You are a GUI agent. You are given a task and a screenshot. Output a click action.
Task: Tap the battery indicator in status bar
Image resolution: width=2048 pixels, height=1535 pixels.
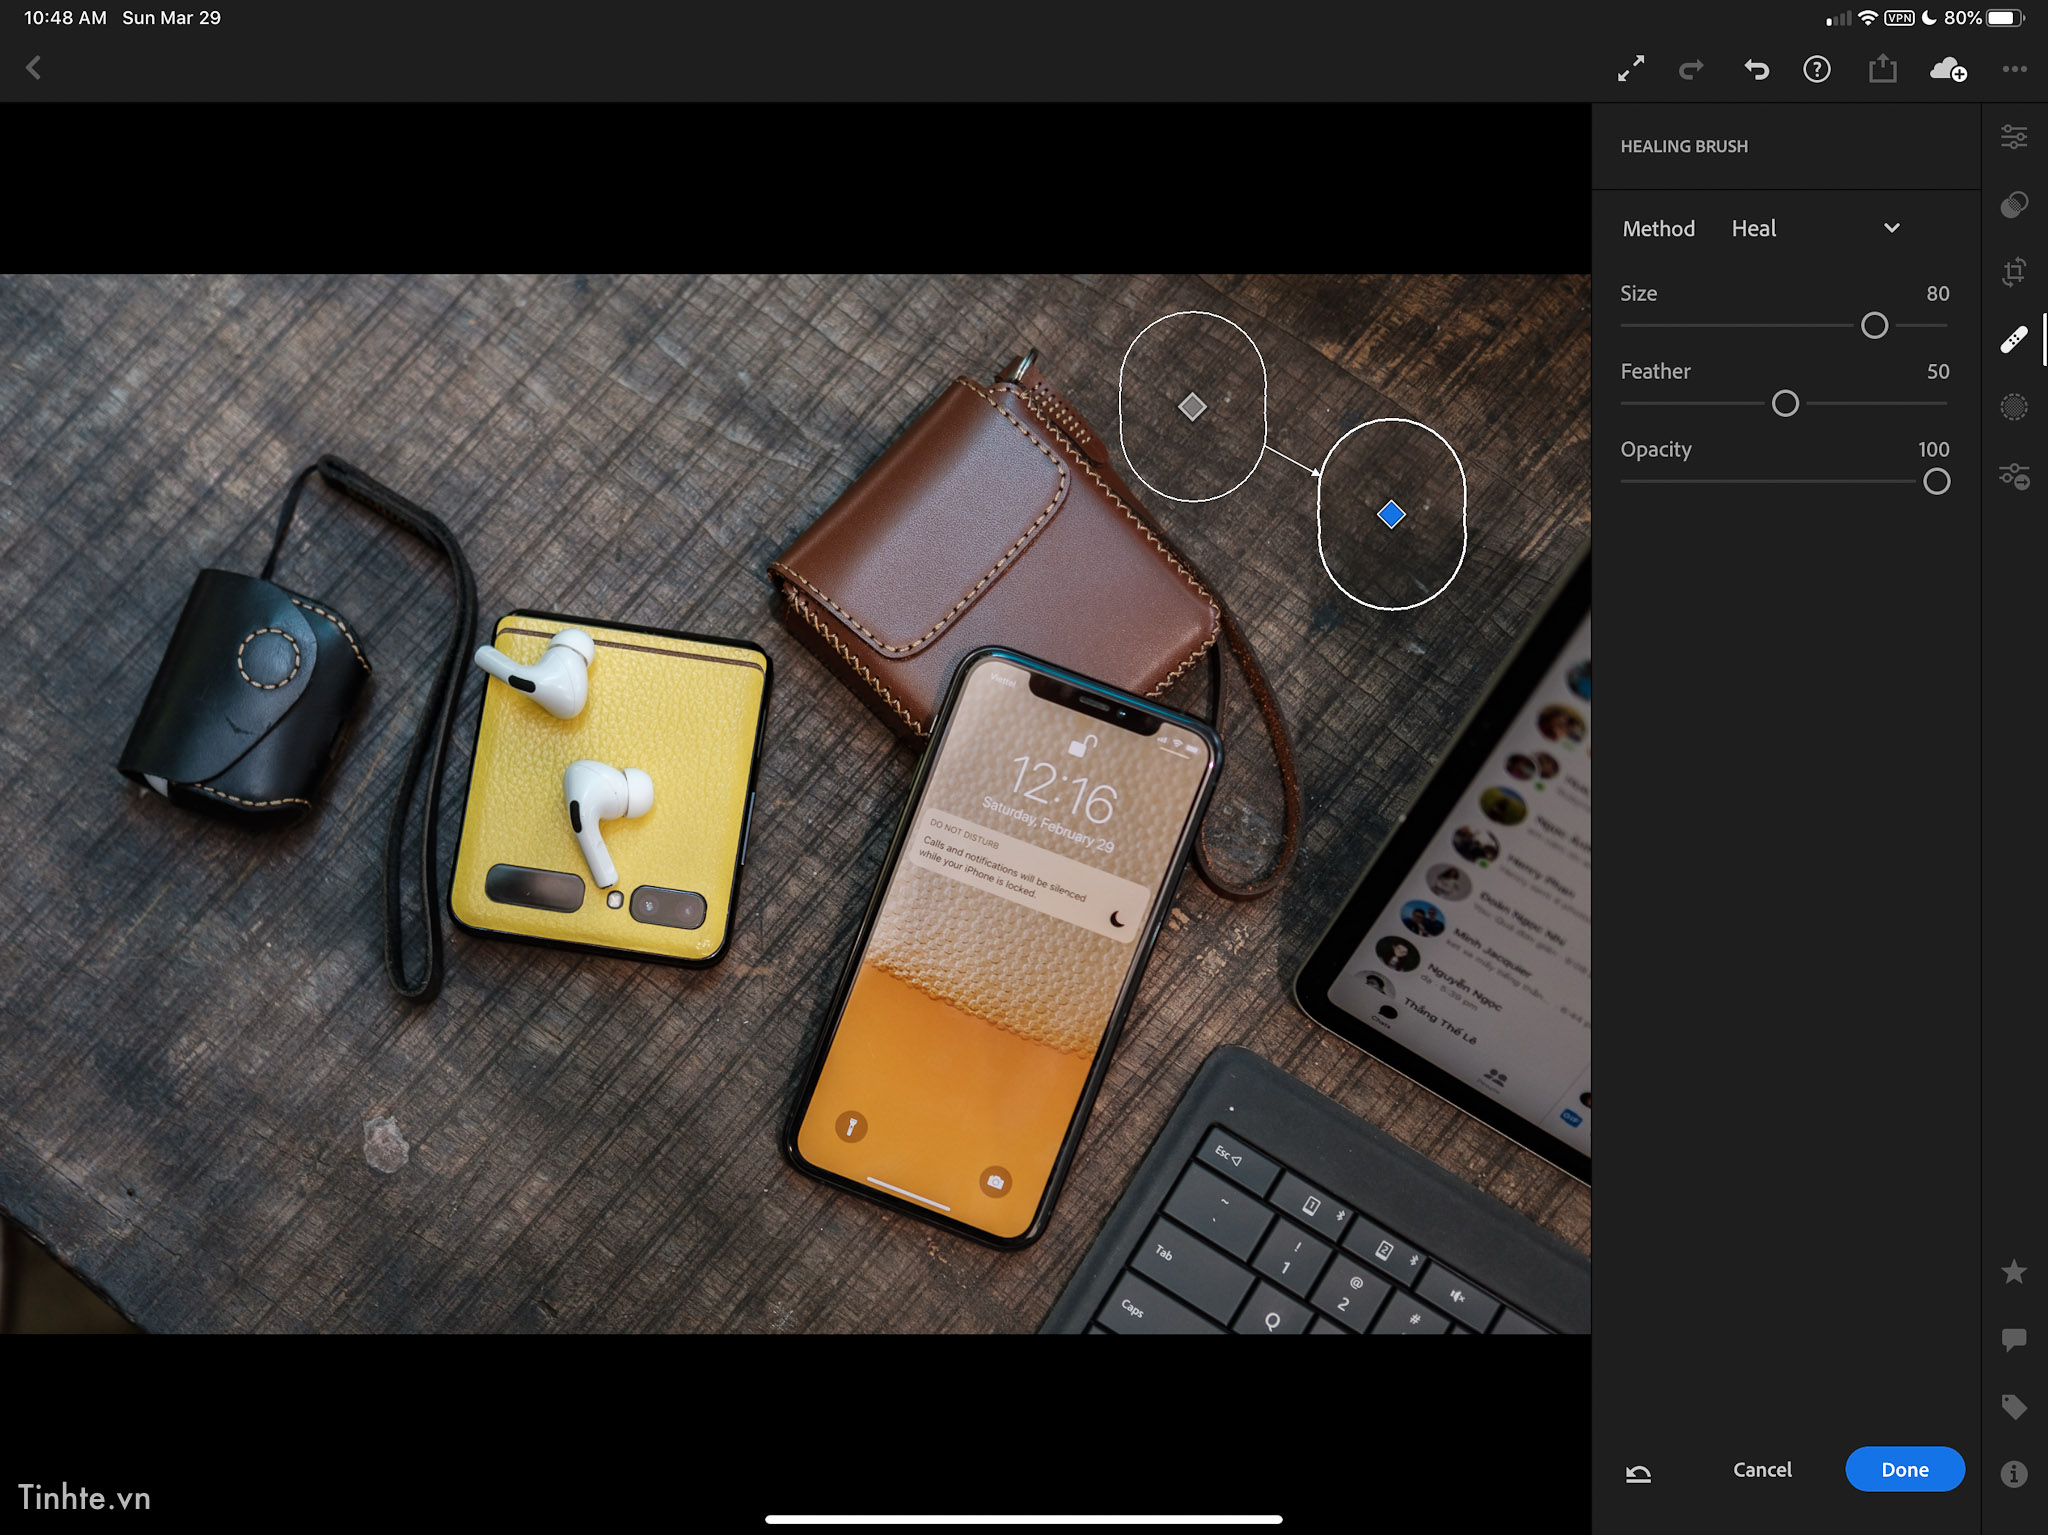pos(2005,18)
